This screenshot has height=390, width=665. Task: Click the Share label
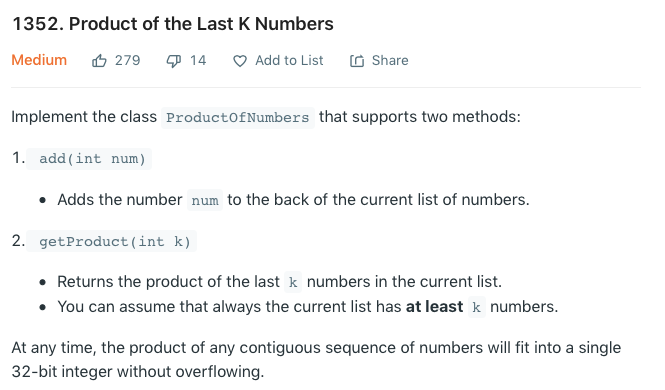click(x=390, y=61)
